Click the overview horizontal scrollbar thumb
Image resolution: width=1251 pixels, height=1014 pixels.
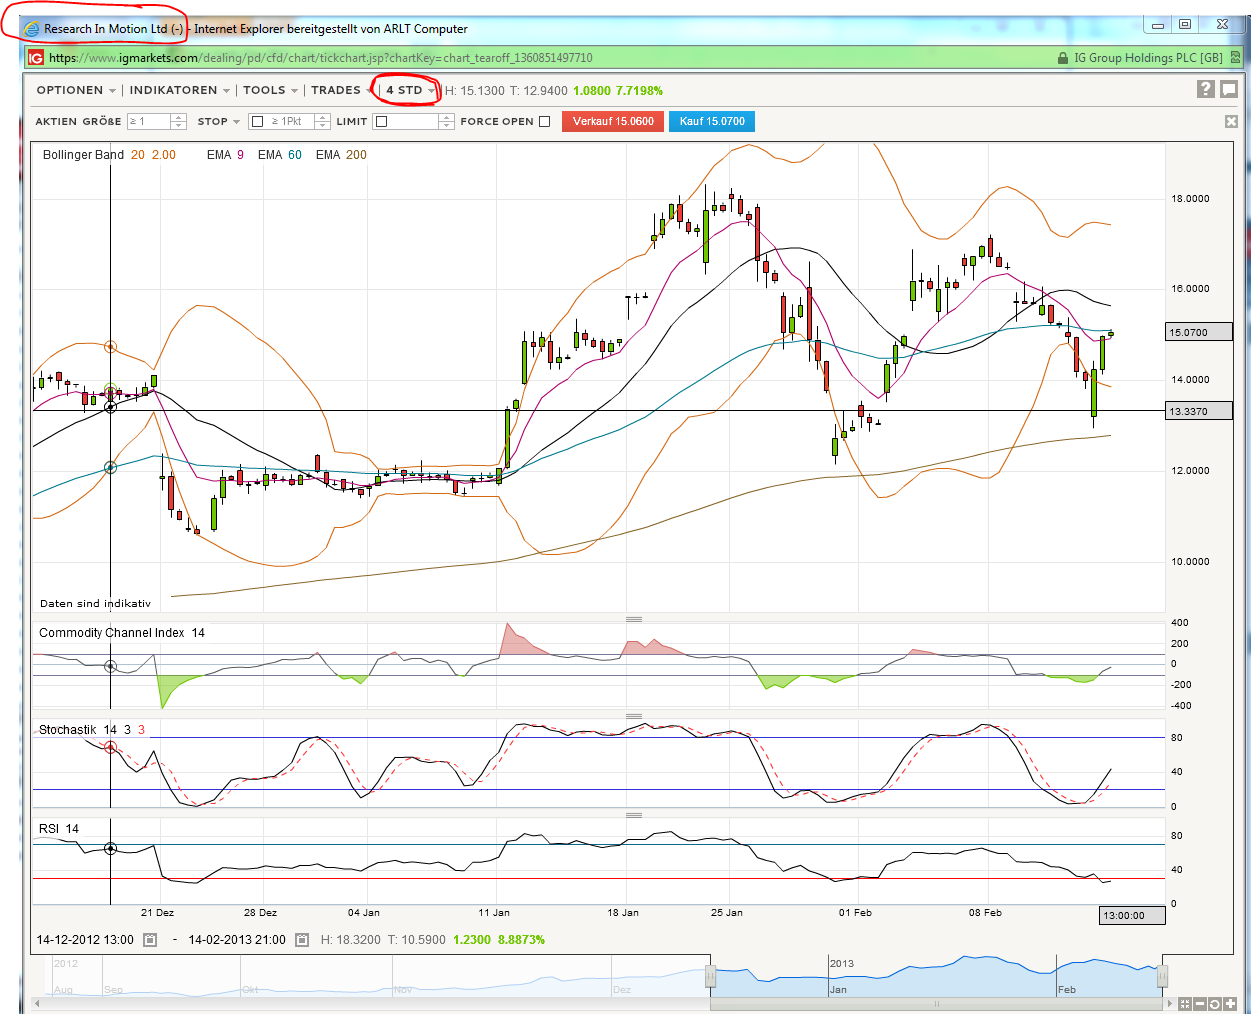point(937,1003)
